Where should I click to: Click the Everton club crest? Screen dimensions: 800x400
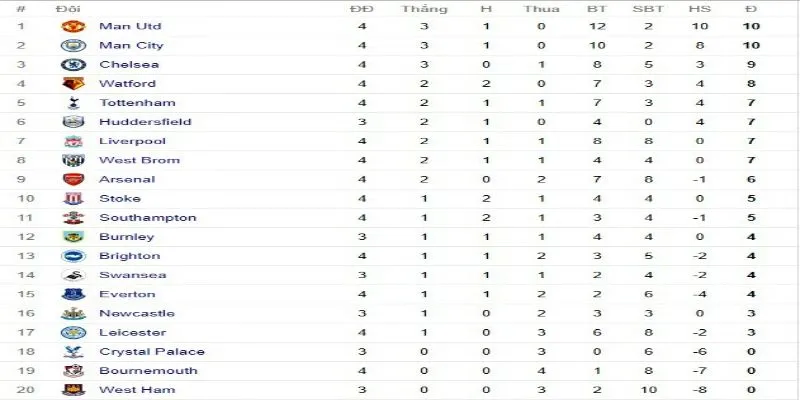click(73, 295)
